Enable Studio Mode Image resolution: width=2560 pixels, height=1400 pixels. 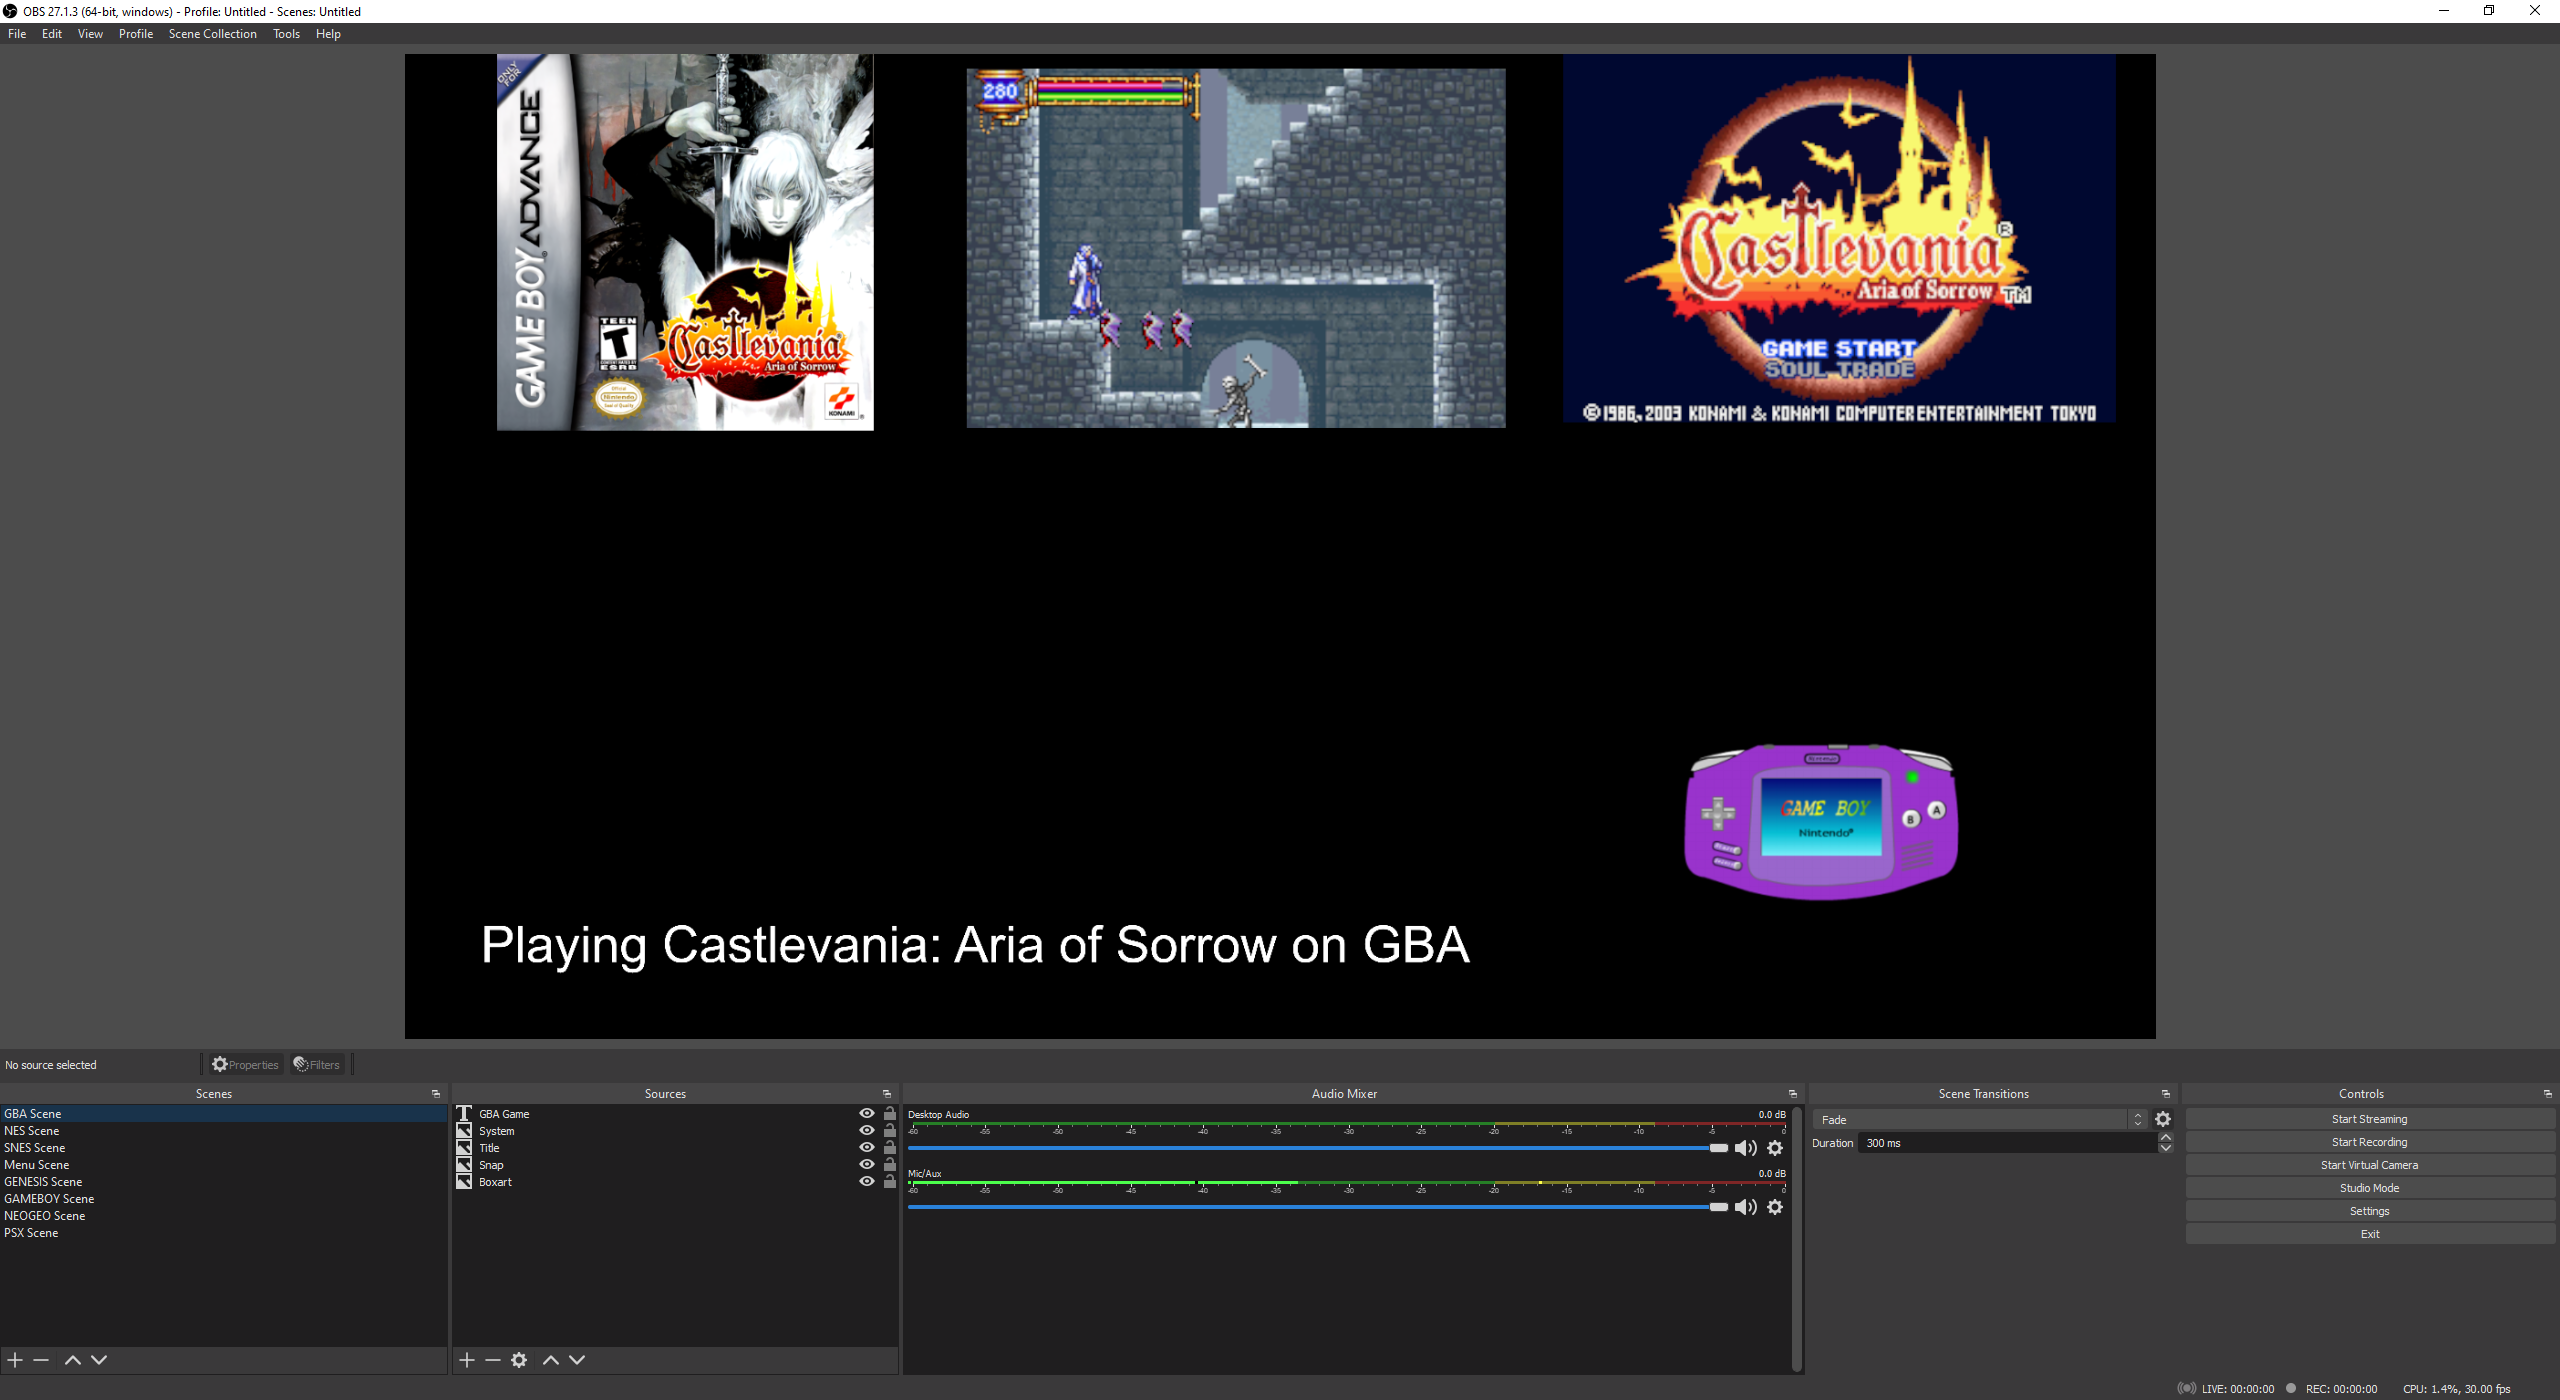click(2369, 1188)
